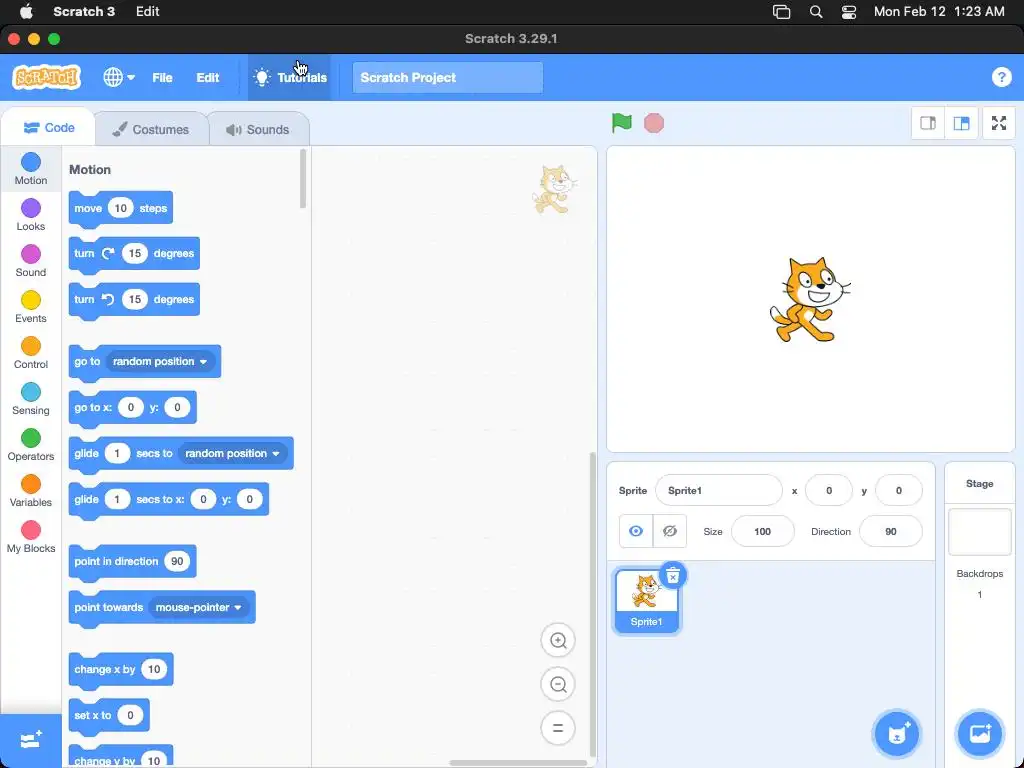Expand 'go to random position' dropdown
1024x768 pixels.
pos(160,361)
